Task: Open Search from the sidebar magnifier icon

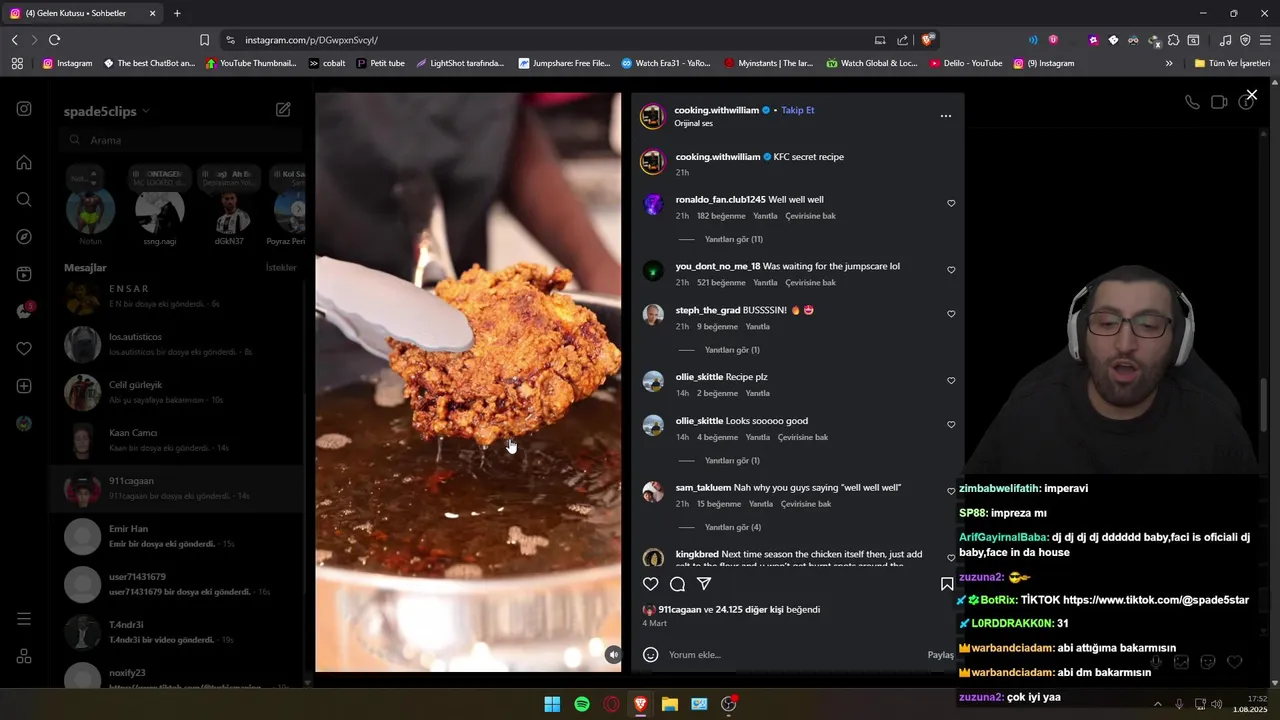Action: coord(24,199)
